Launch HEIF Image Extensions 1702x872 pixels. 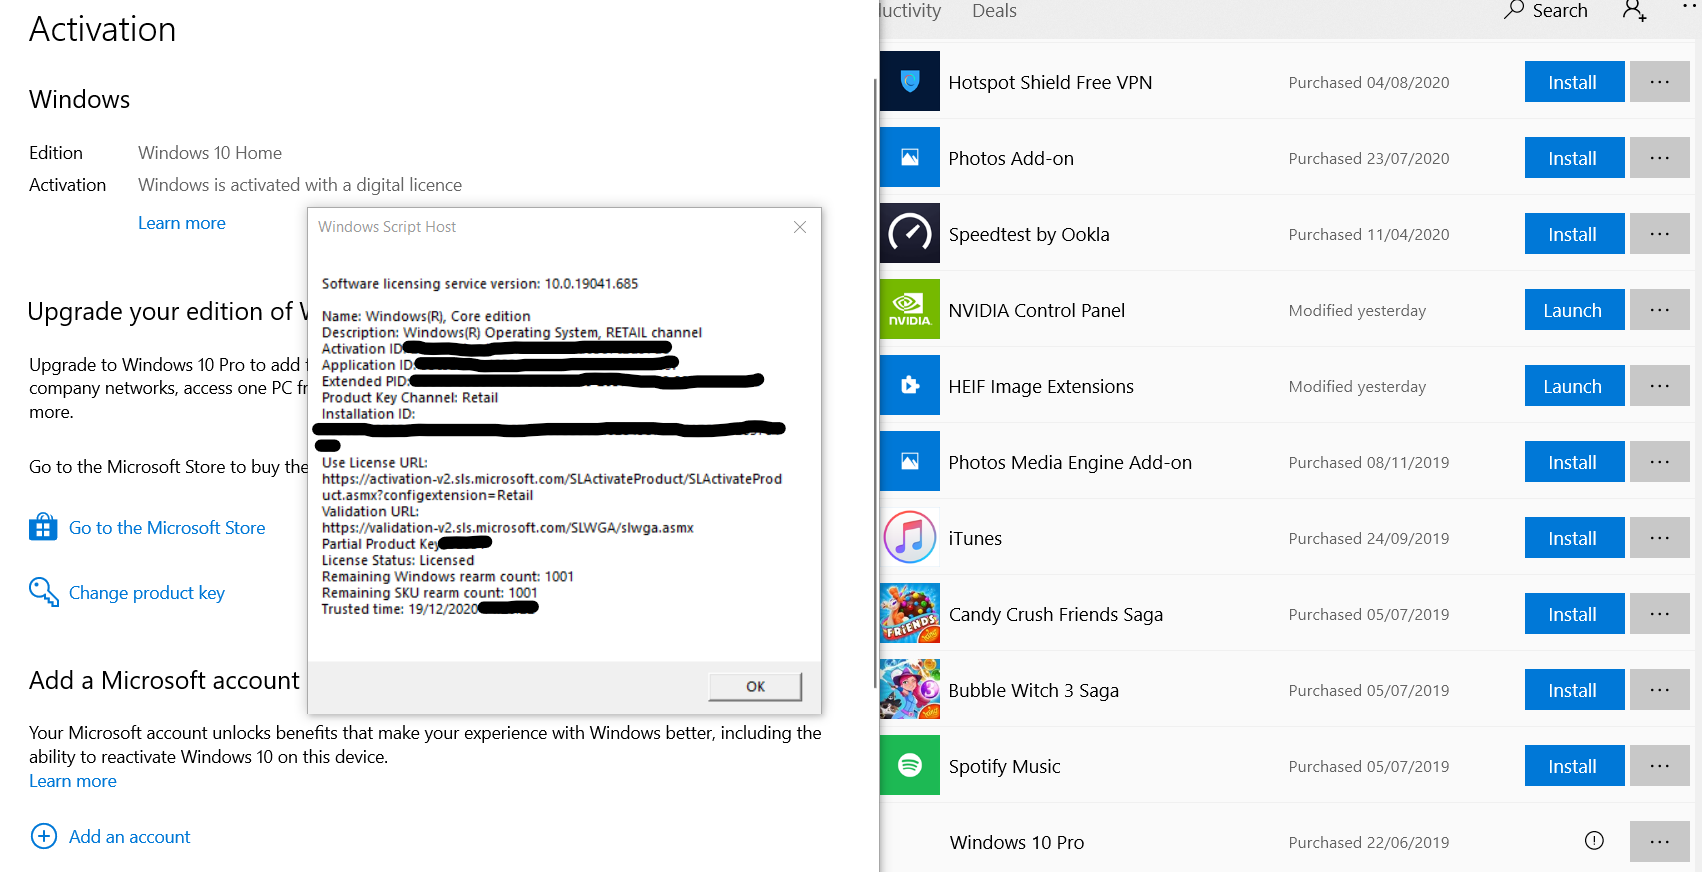click(1574, 386)
